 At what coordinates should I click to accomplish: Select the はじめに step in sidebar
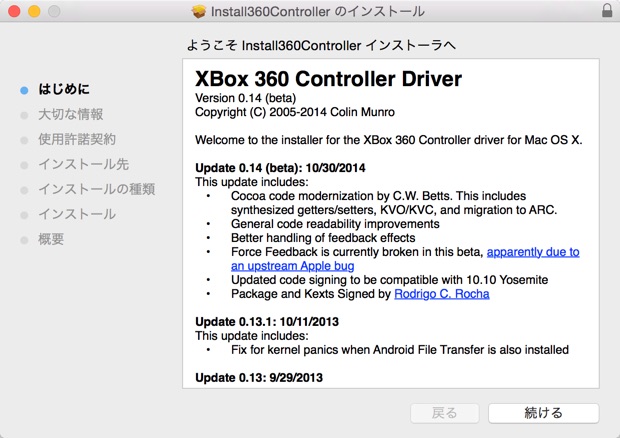click(x=64, y=89)
